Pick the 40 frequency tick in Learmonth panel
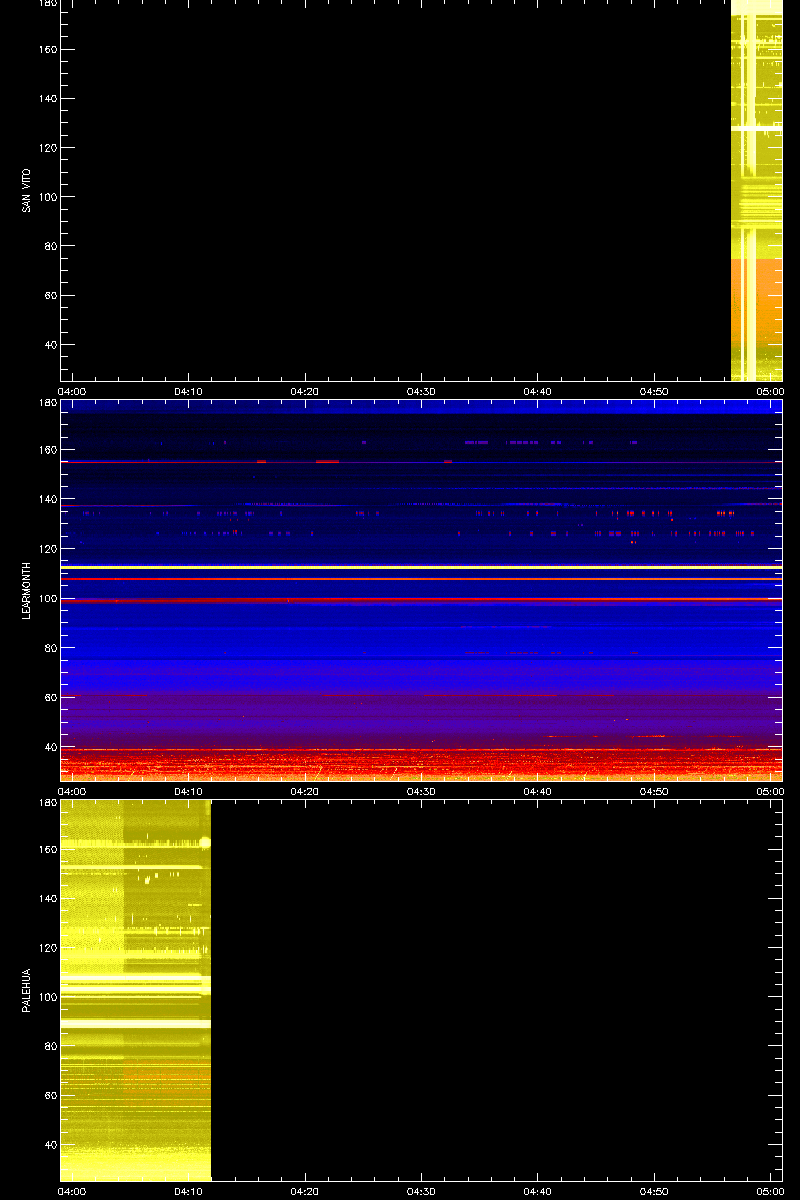 click(50, 746)
